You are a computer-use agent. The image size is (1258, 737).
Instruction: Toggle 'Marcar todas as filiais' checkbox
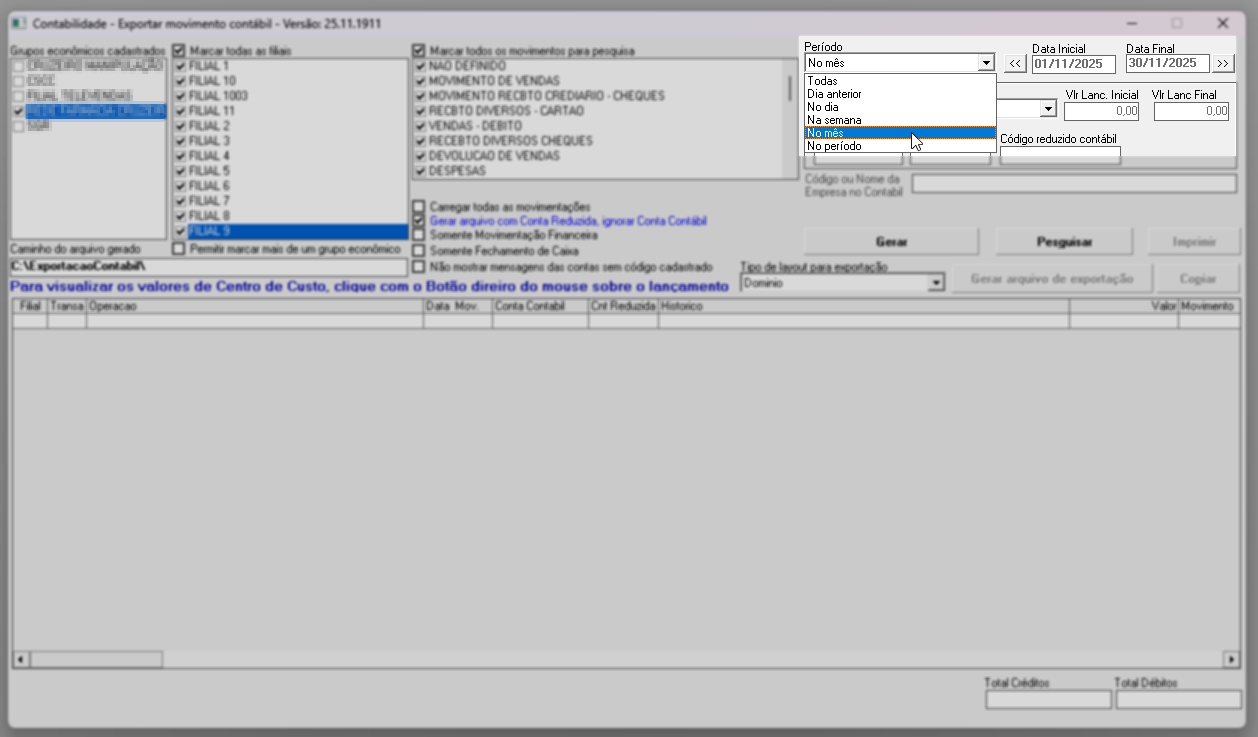point(179,50)
